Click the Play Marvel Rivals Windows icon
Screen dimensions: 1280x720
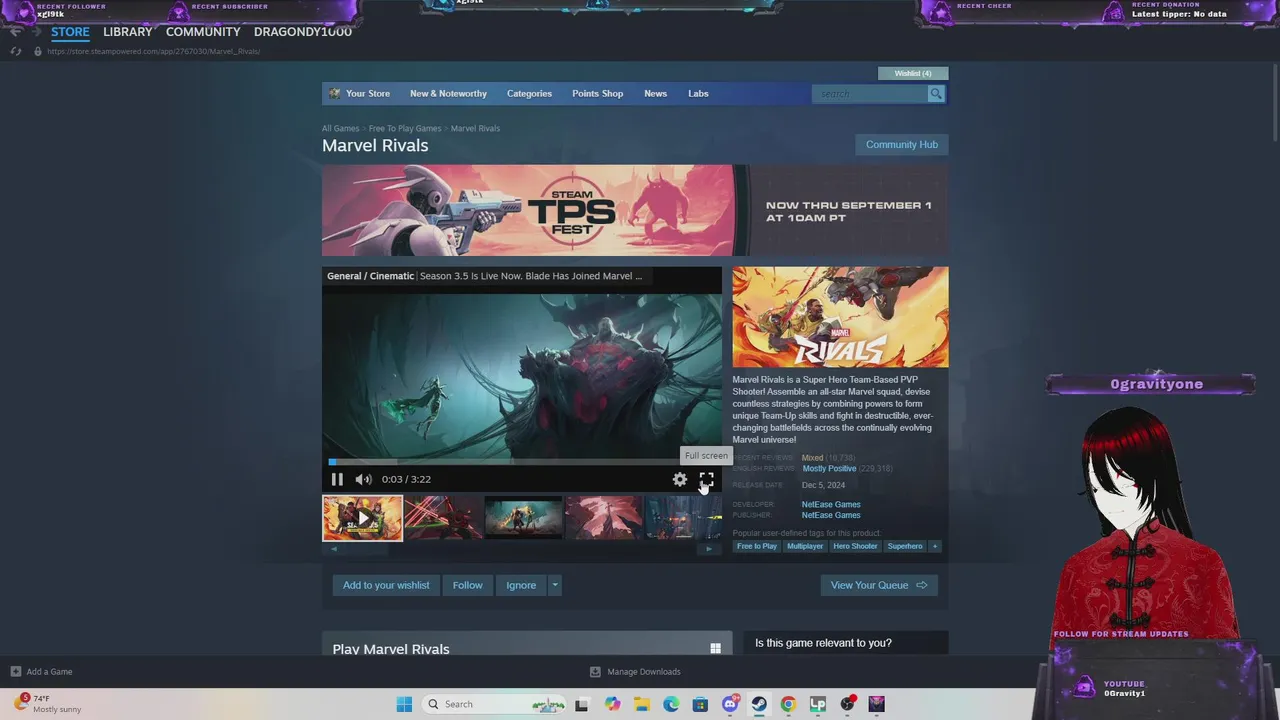715,649
